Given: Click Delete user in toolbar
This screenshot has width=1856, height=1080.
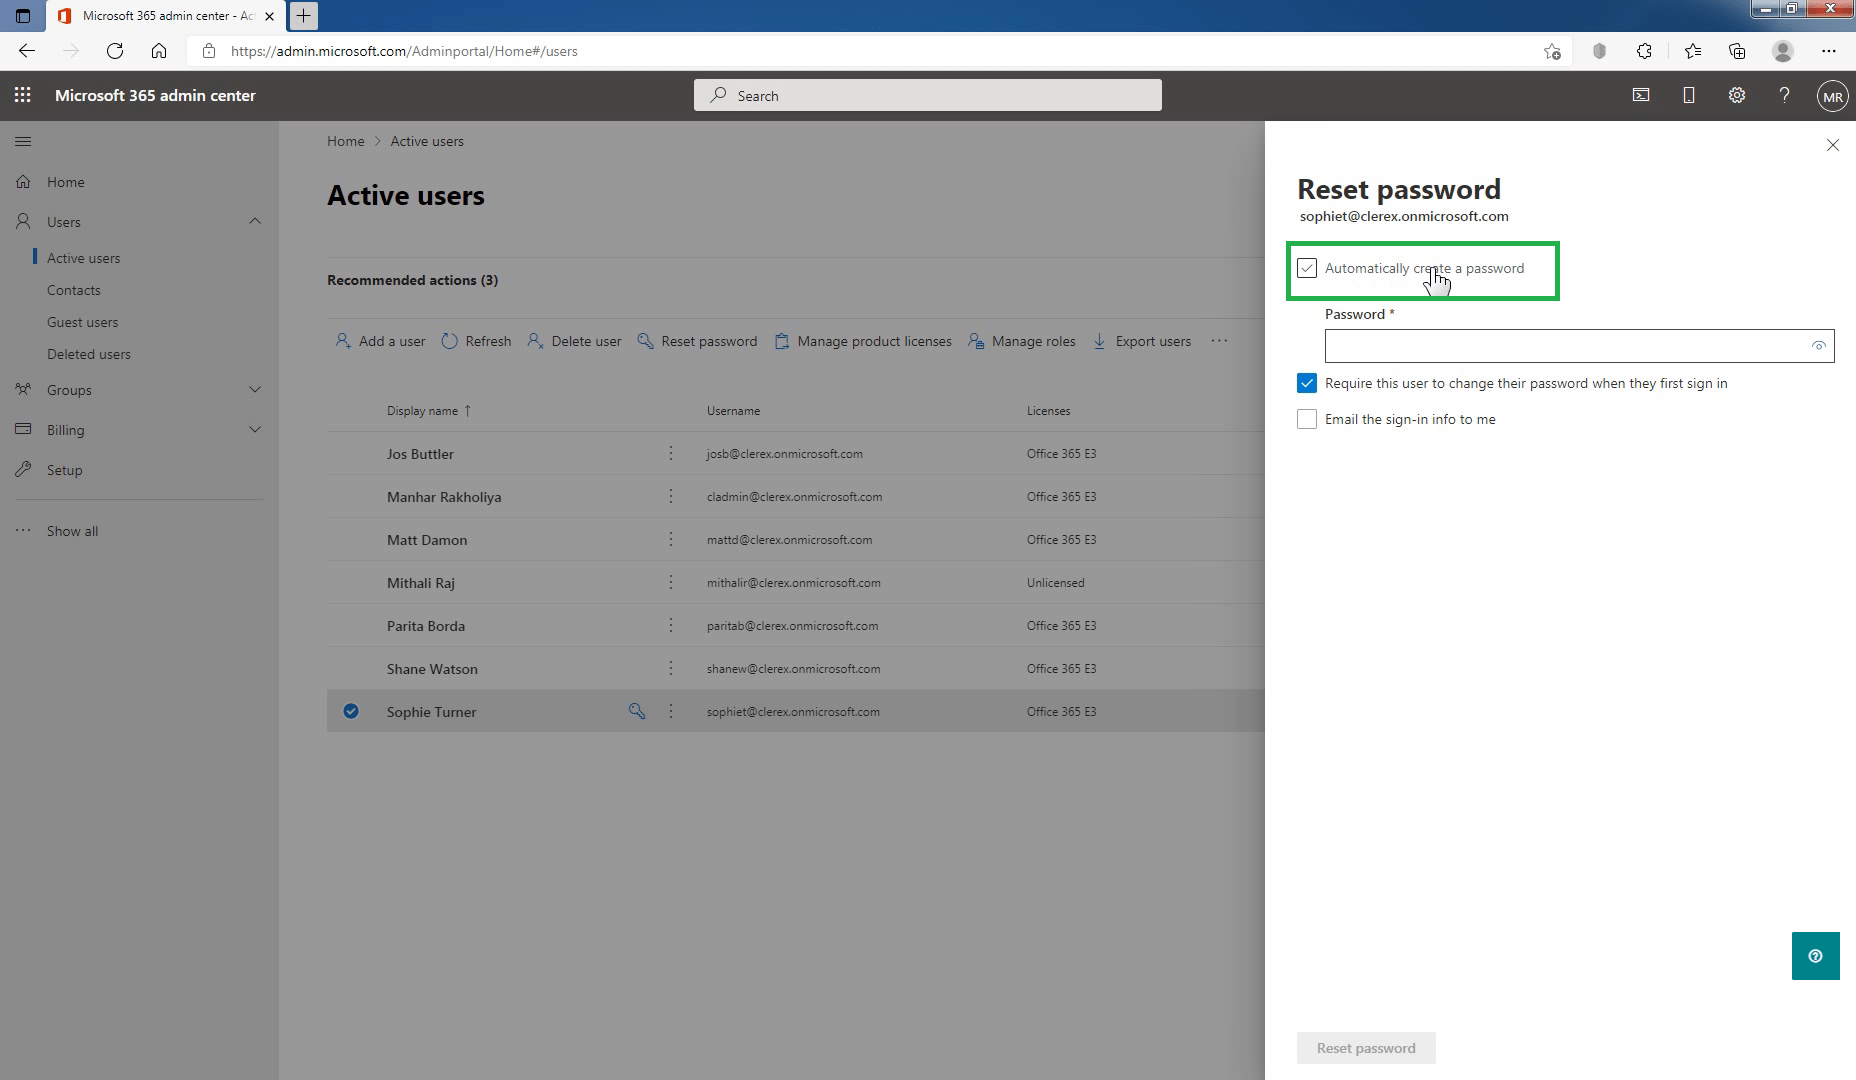Looking at the screenshot, I should point(574,341).
